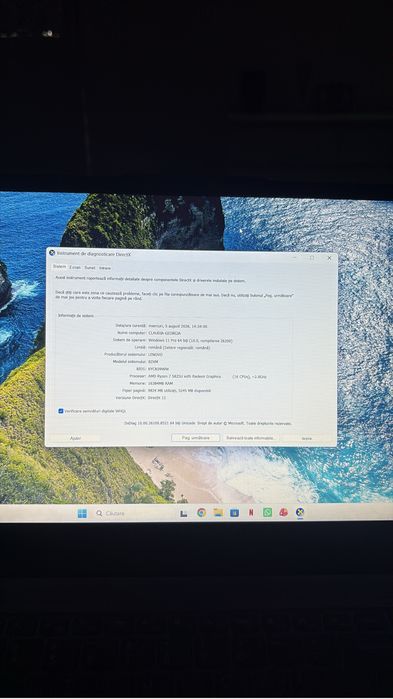Screen dimensions: 393x699
Task: Click the language value 'română'
Action: [179, 347]
